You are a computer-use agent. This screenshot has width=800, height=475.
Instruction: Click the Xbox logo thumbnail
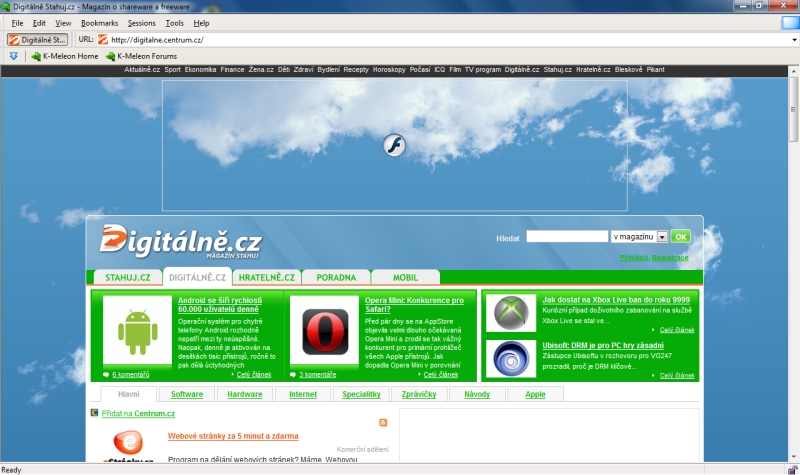point(511,313)
